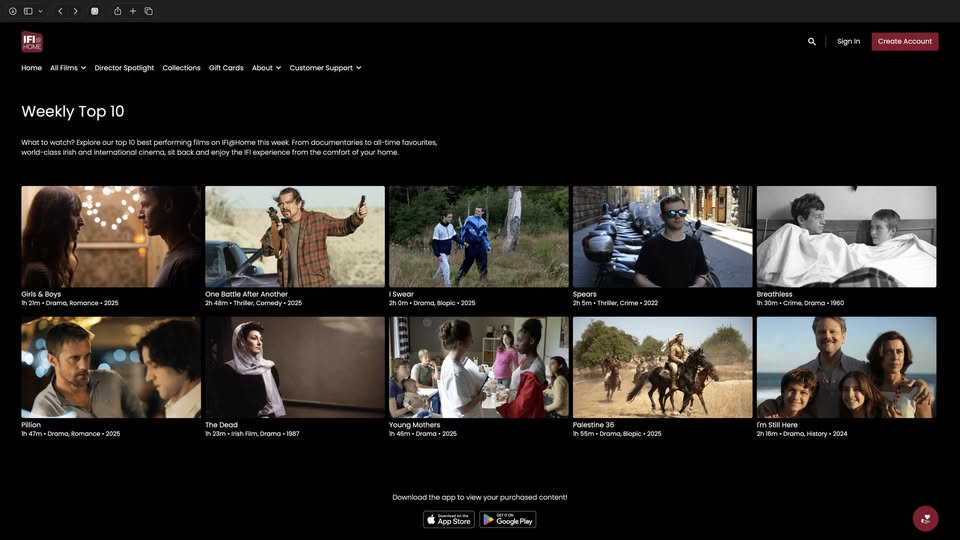Open Director Spotlight page
The width and height of the screenshot is (960, 540).
coord(124,68)
